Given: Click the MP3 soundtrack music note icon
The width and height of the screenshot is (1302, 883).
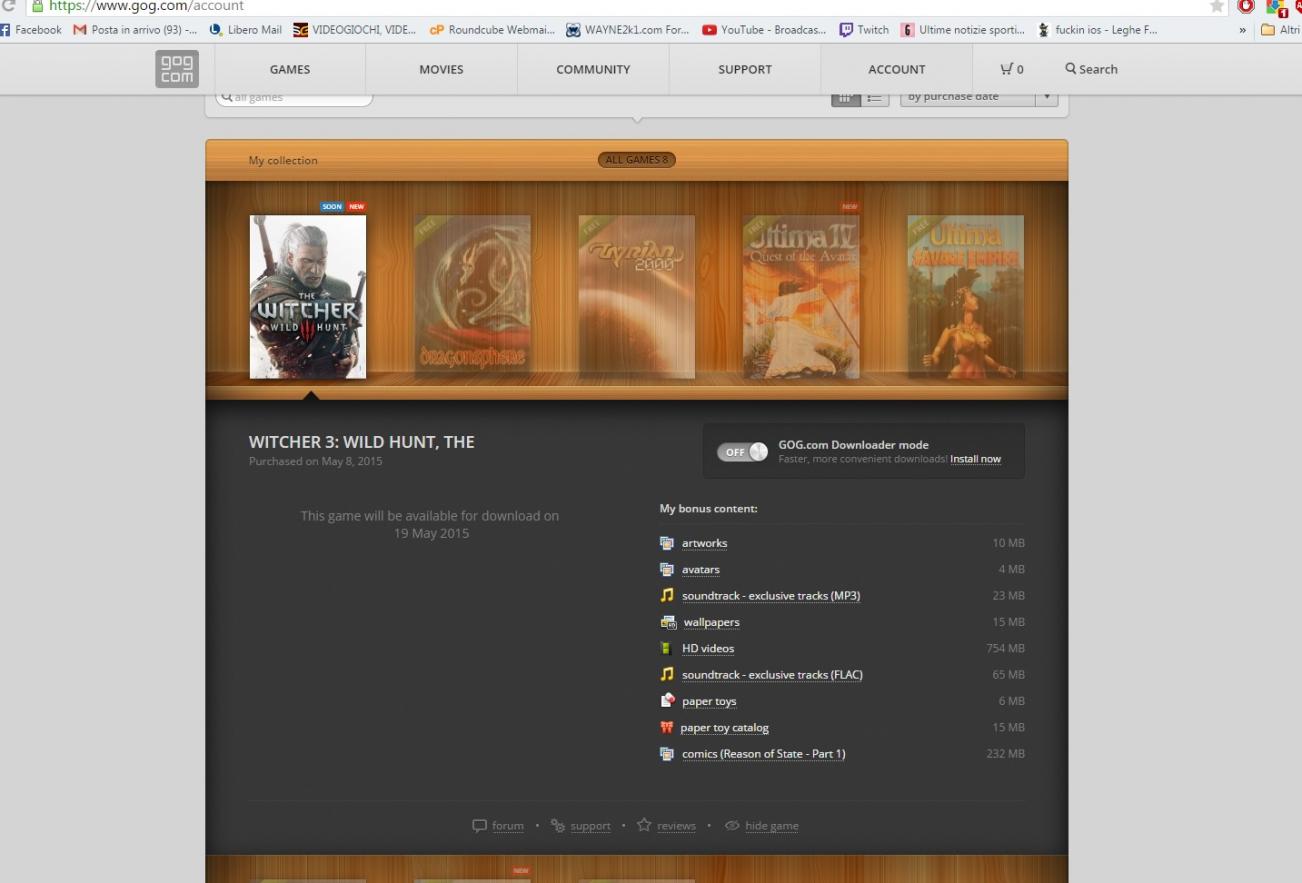Looking at the screenshot, I should (667, 595).
